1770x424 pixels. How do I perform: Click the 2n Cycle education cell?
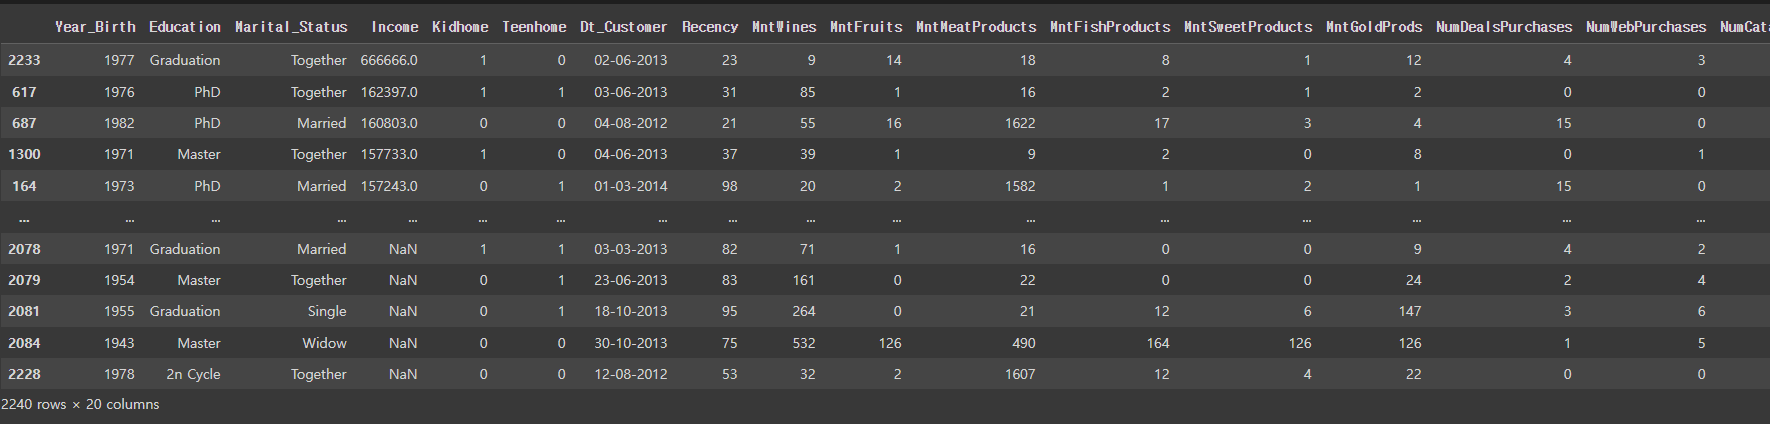(x=193, y=374)
